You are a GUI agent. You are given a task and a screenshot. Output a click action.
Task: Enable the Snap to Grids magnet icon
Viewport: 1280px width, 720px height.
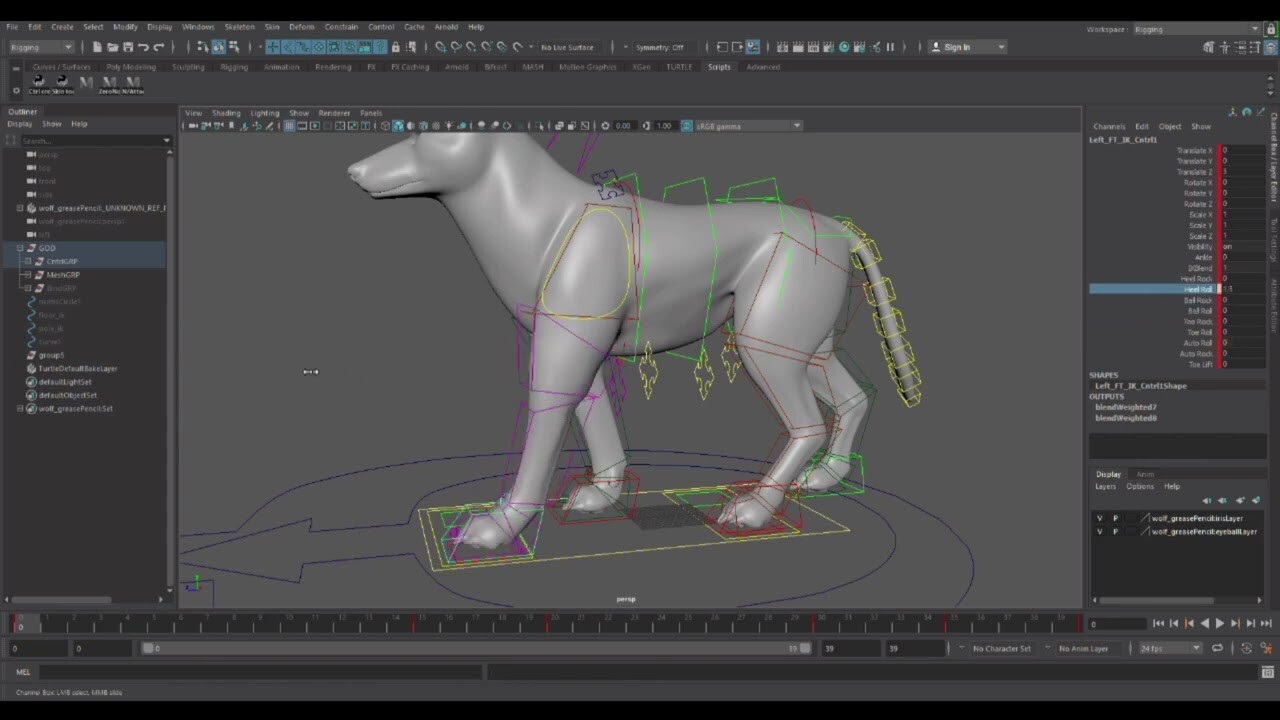(x=272, y=46)
